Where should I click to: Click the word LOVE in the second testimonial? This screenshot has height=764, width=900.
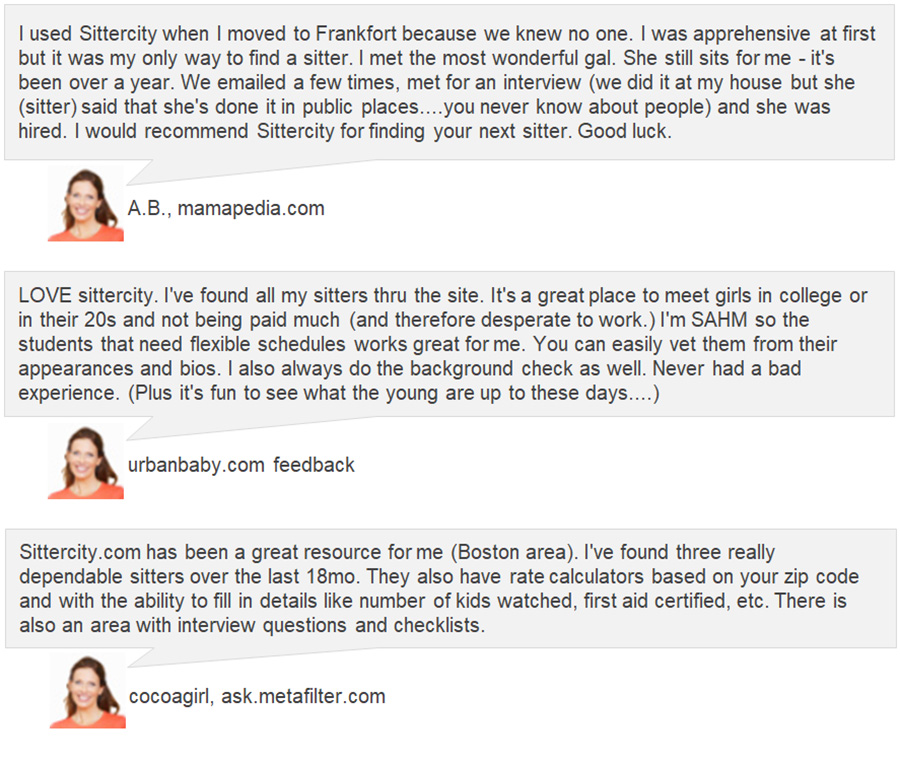45,296
